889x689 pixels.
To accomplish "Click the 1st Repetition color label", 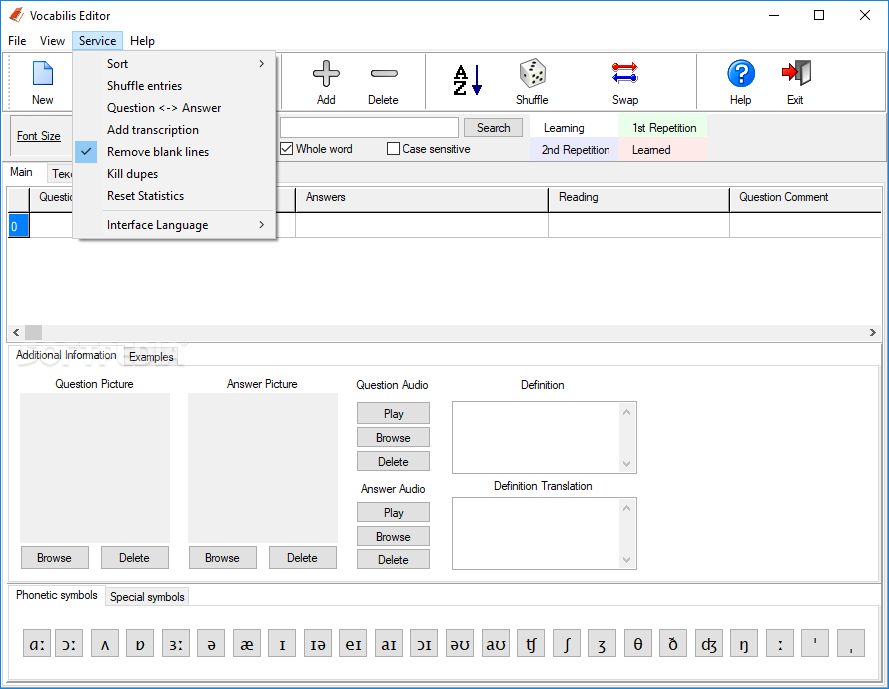I will 663,128.
